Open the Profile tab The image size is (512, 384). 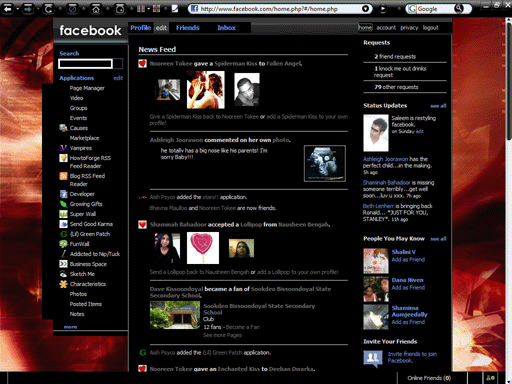coord(140,28)
